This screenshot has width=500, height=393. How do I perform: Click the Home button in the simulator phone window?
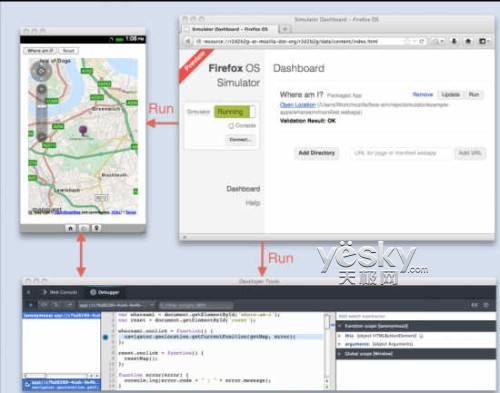(70, 228)
